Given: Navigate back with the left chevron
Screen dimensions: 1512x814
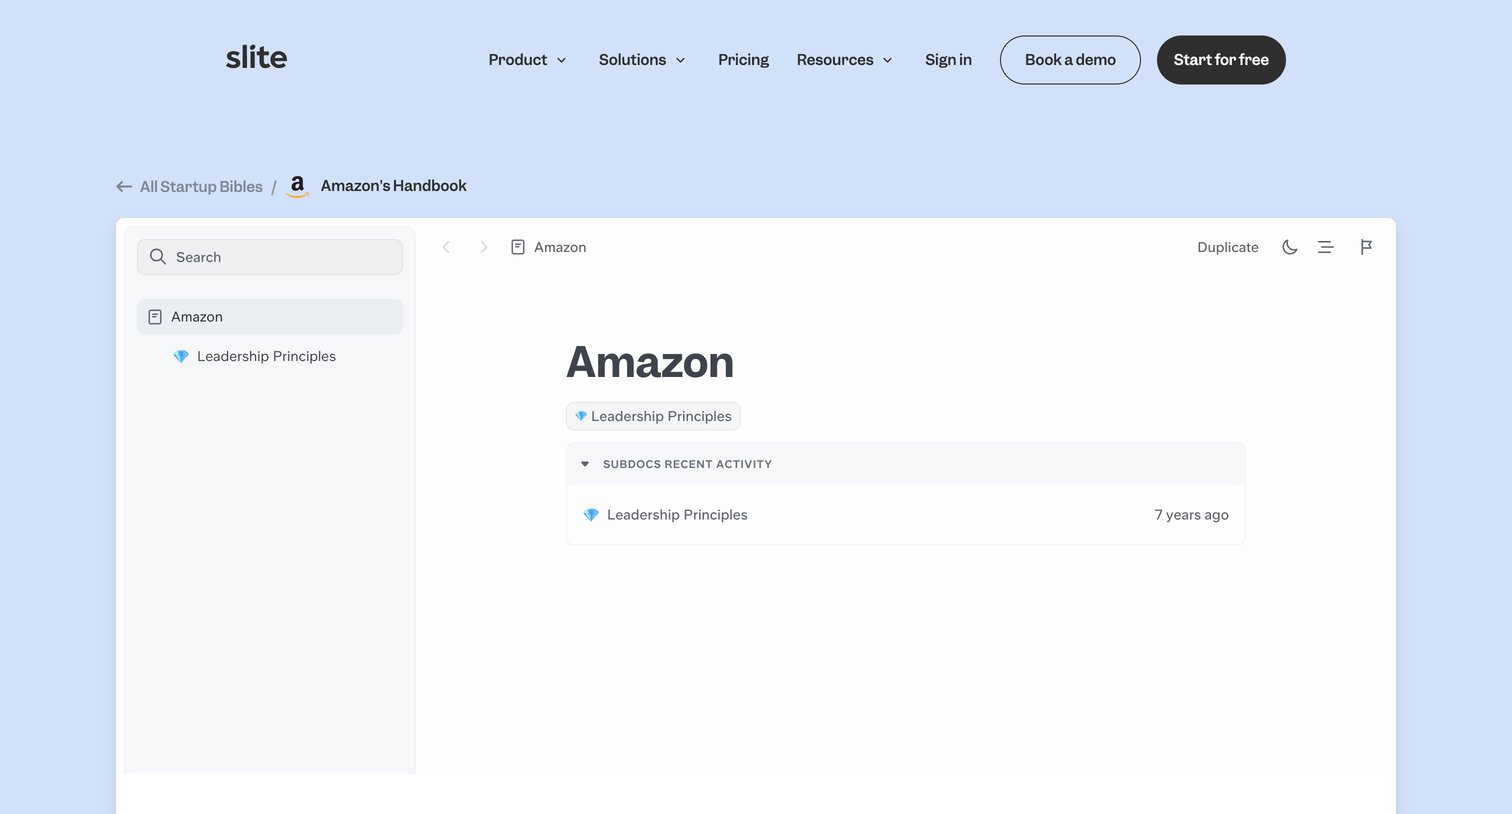Looking at the screenshot, I should [447, 247].
